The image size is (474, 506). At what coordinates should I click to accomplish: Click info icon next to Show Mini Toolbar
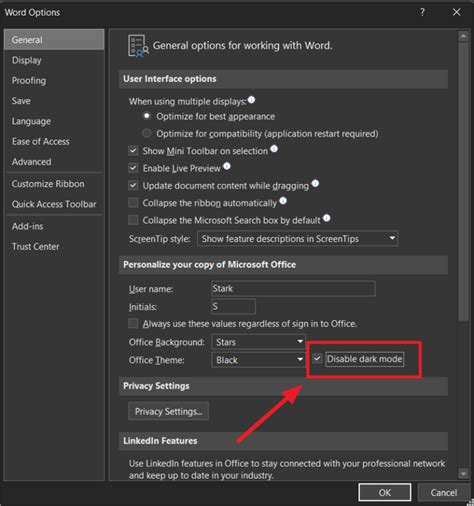(274, 149)
